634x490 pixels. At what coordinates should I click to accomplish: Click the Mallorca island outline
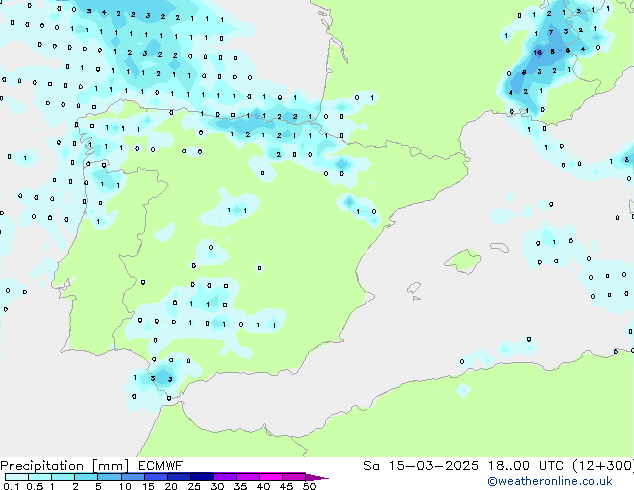(463, 261)
